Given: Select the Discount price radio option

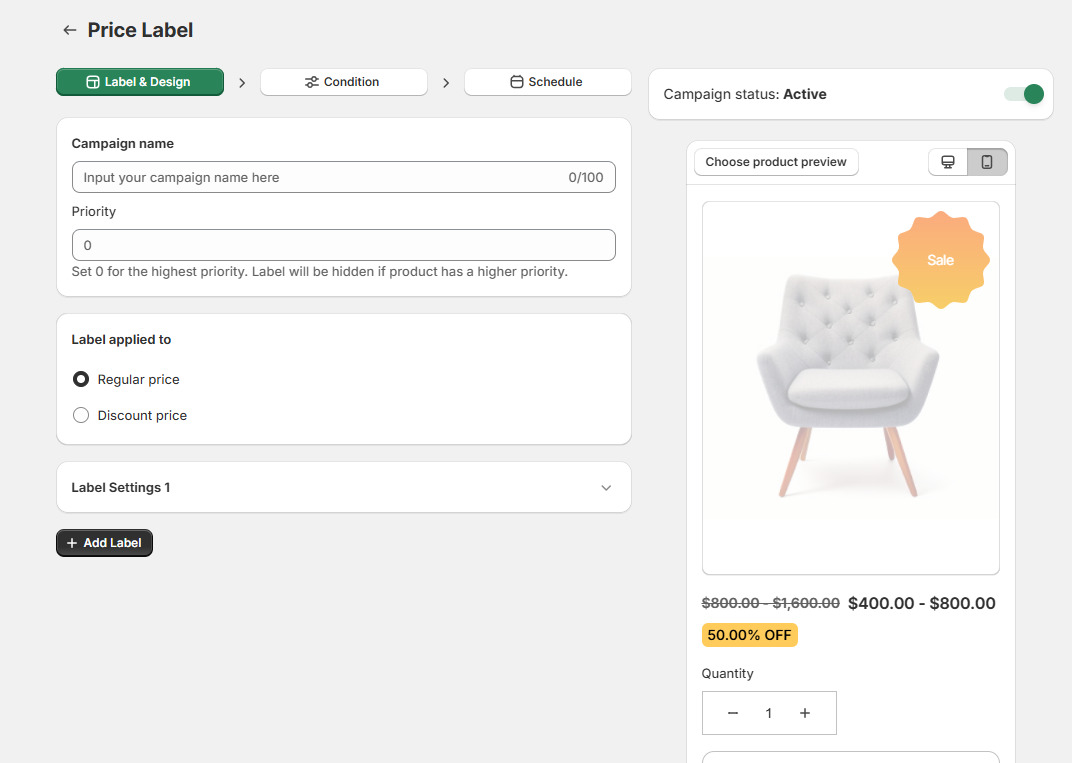Looking at the screenshot, I should [81, 415].
